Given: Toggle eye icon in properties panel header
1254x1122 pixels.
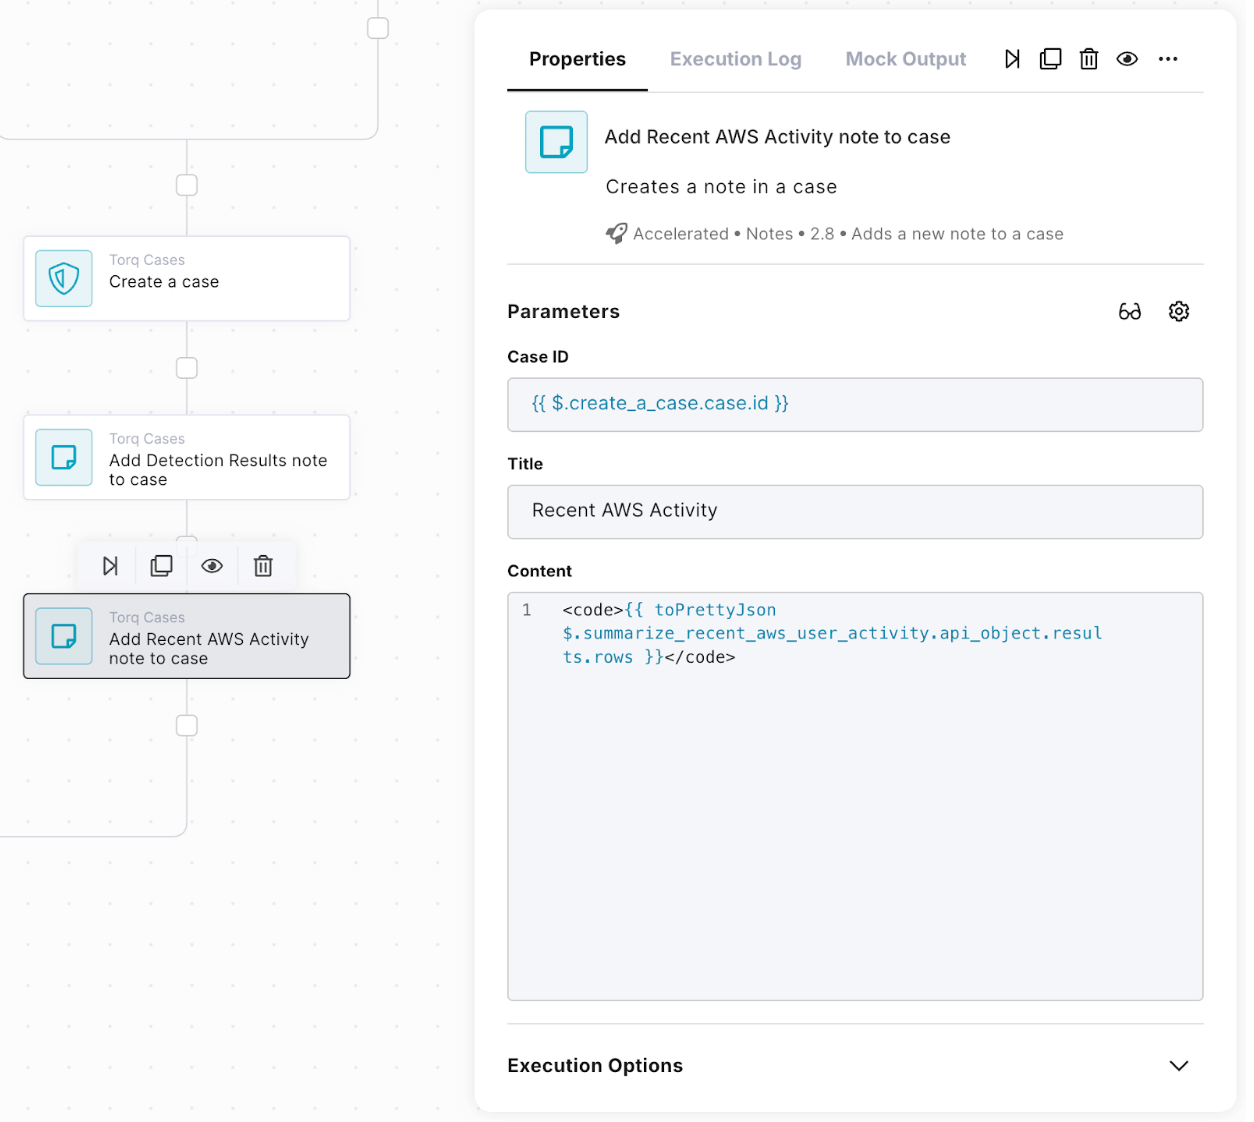Looking at the screenshot, I should 1127,59.
